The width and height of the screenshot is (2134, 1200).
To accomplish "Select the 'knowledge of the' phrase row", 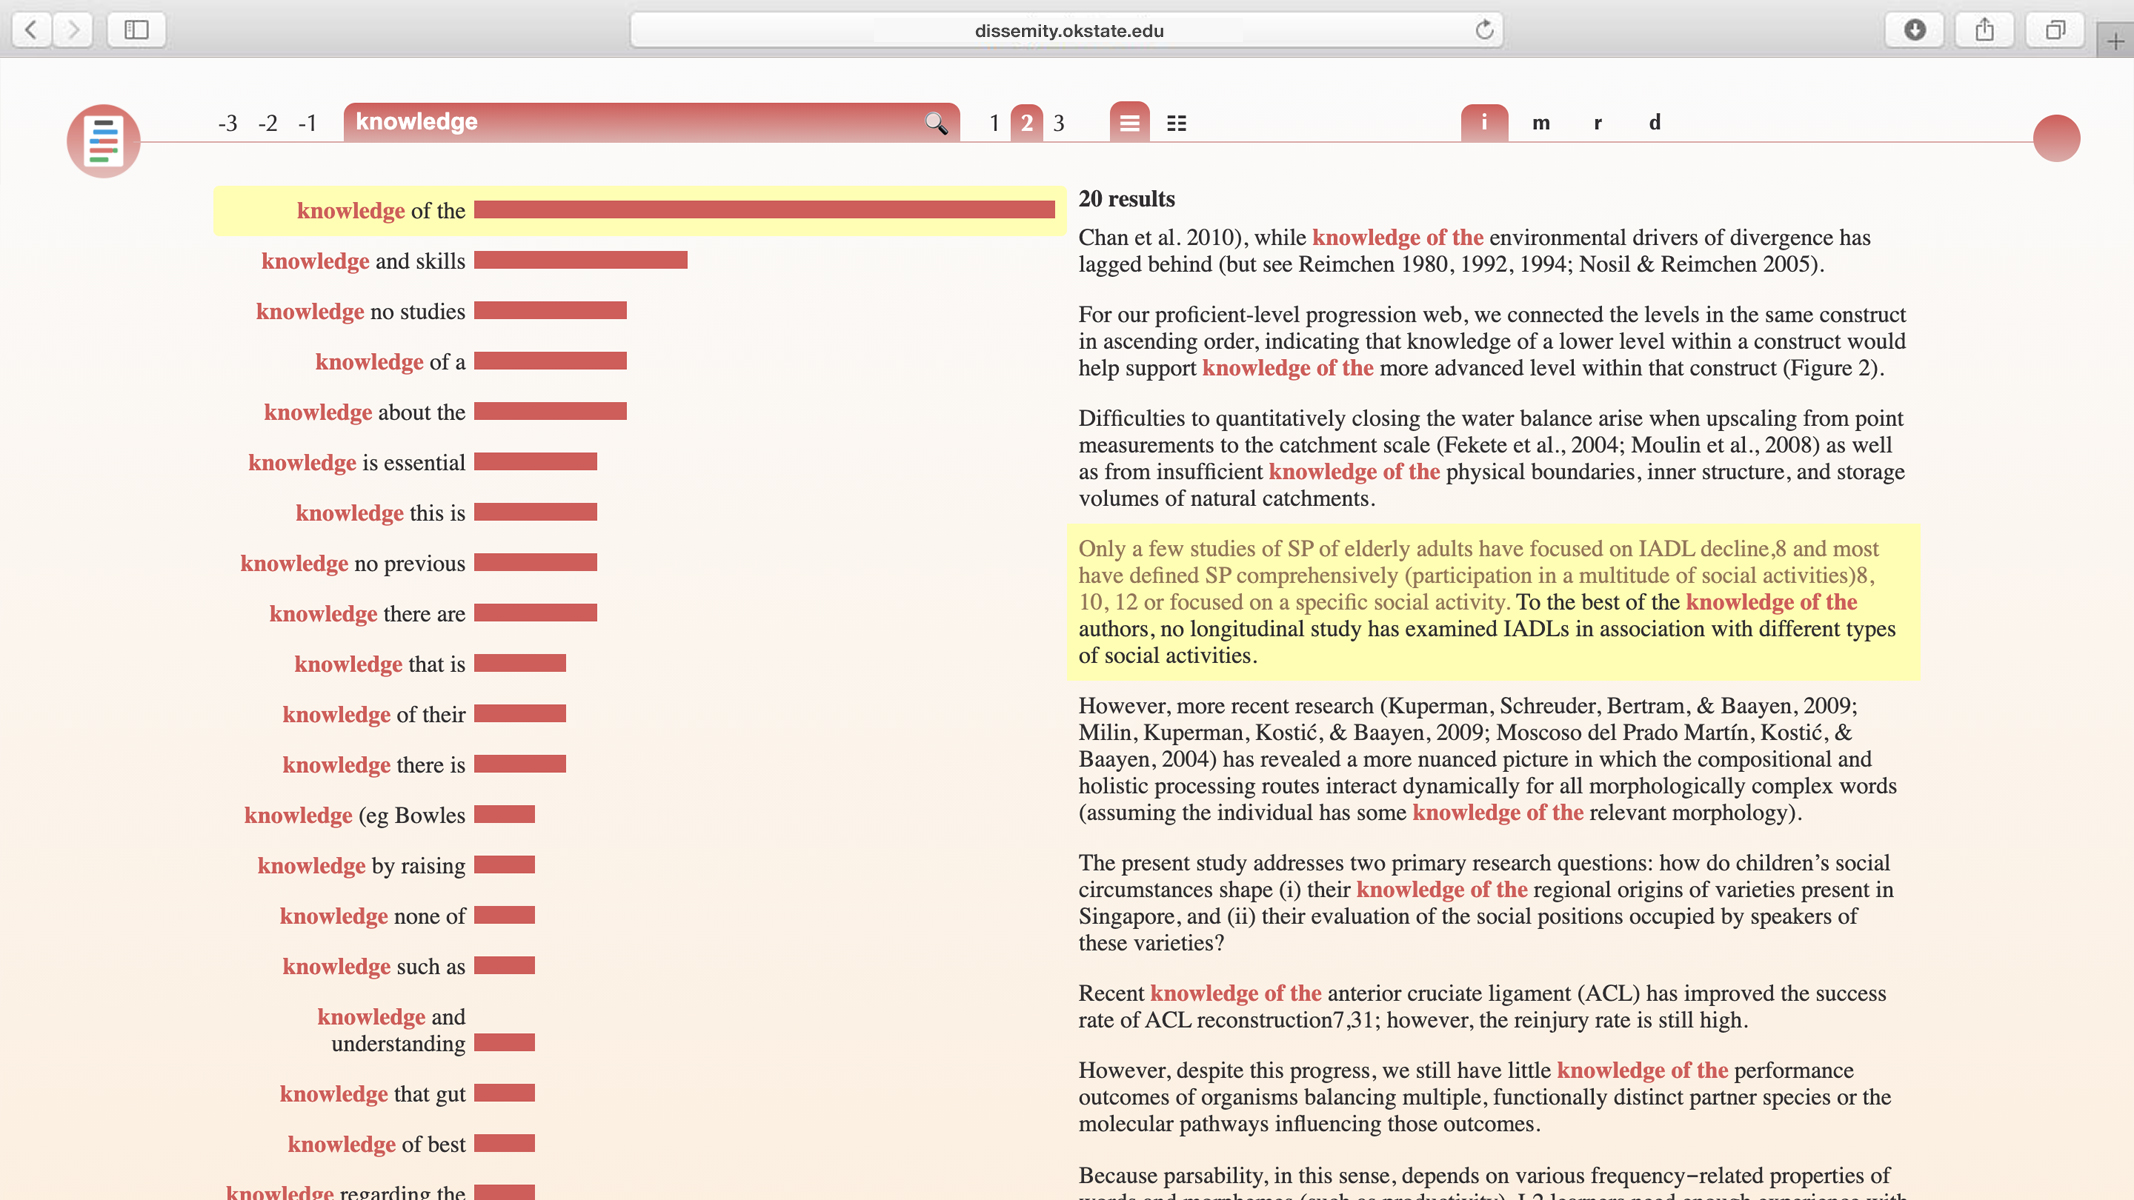I will pos(640,210).
